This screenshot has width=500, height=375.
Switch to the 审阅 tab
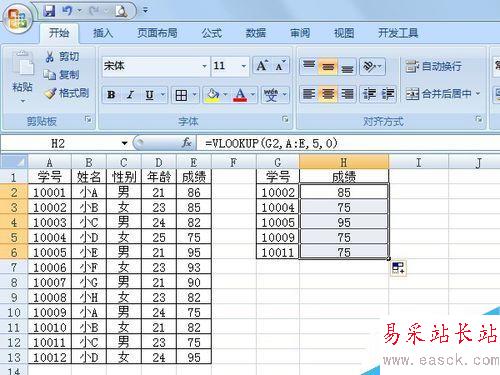[x=300, y=33]
